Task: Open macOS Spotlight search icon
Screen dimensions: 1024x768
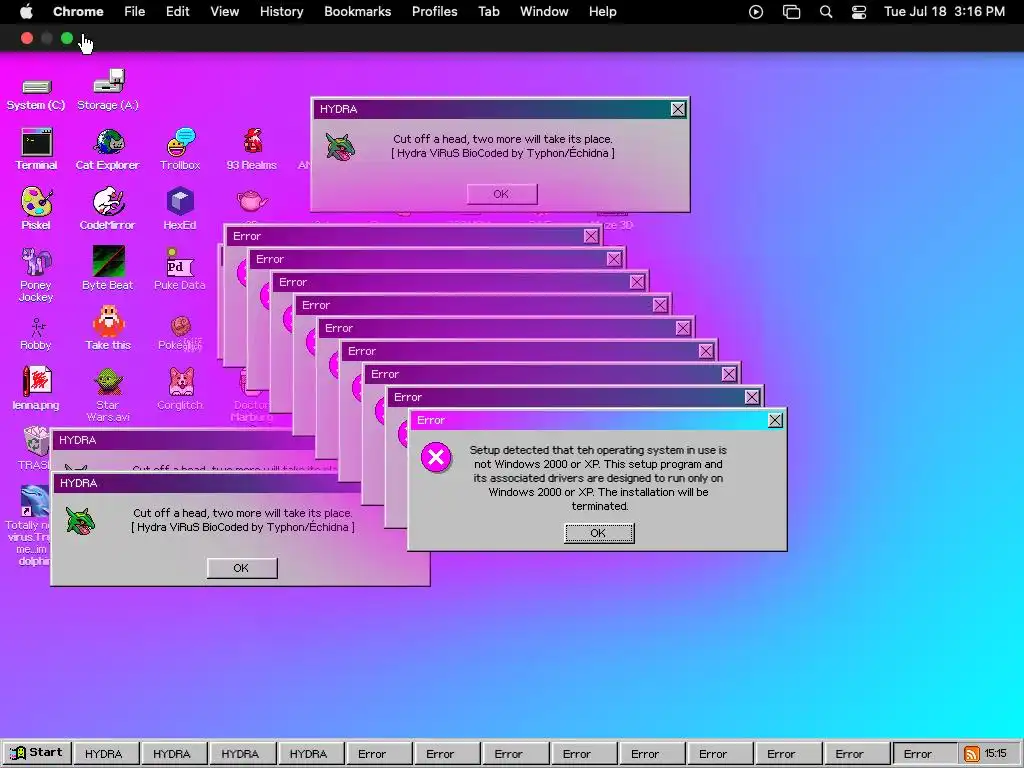Action: point(825,12)
